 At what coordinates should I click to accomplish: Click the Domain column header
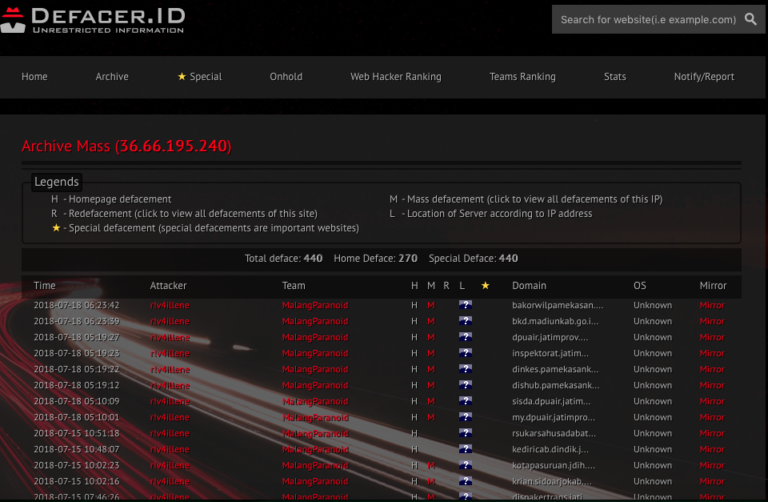tap(529, 285)
